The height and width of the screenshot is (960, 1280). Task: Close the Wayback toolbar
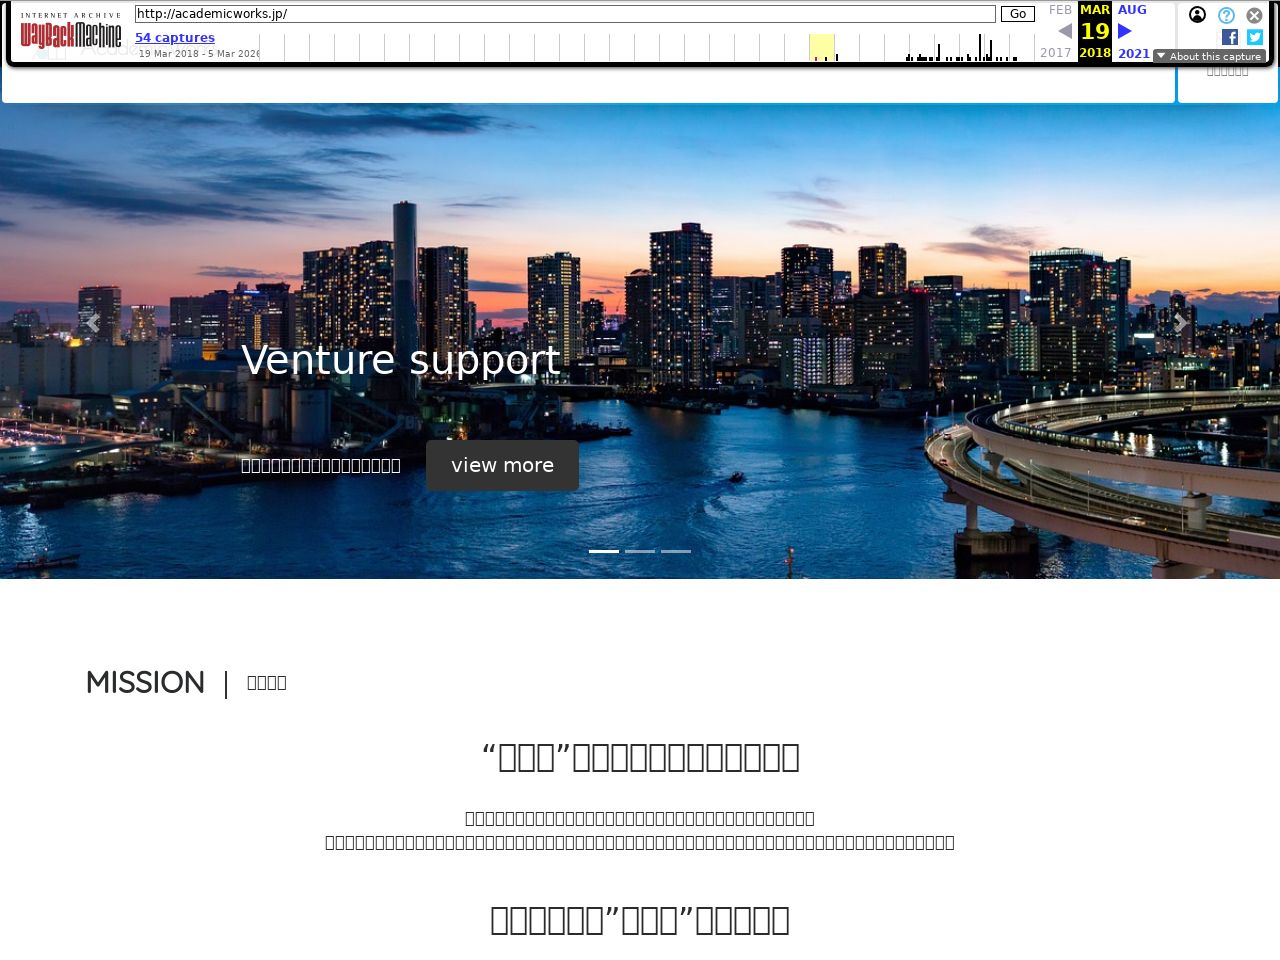coord(1254,15)
